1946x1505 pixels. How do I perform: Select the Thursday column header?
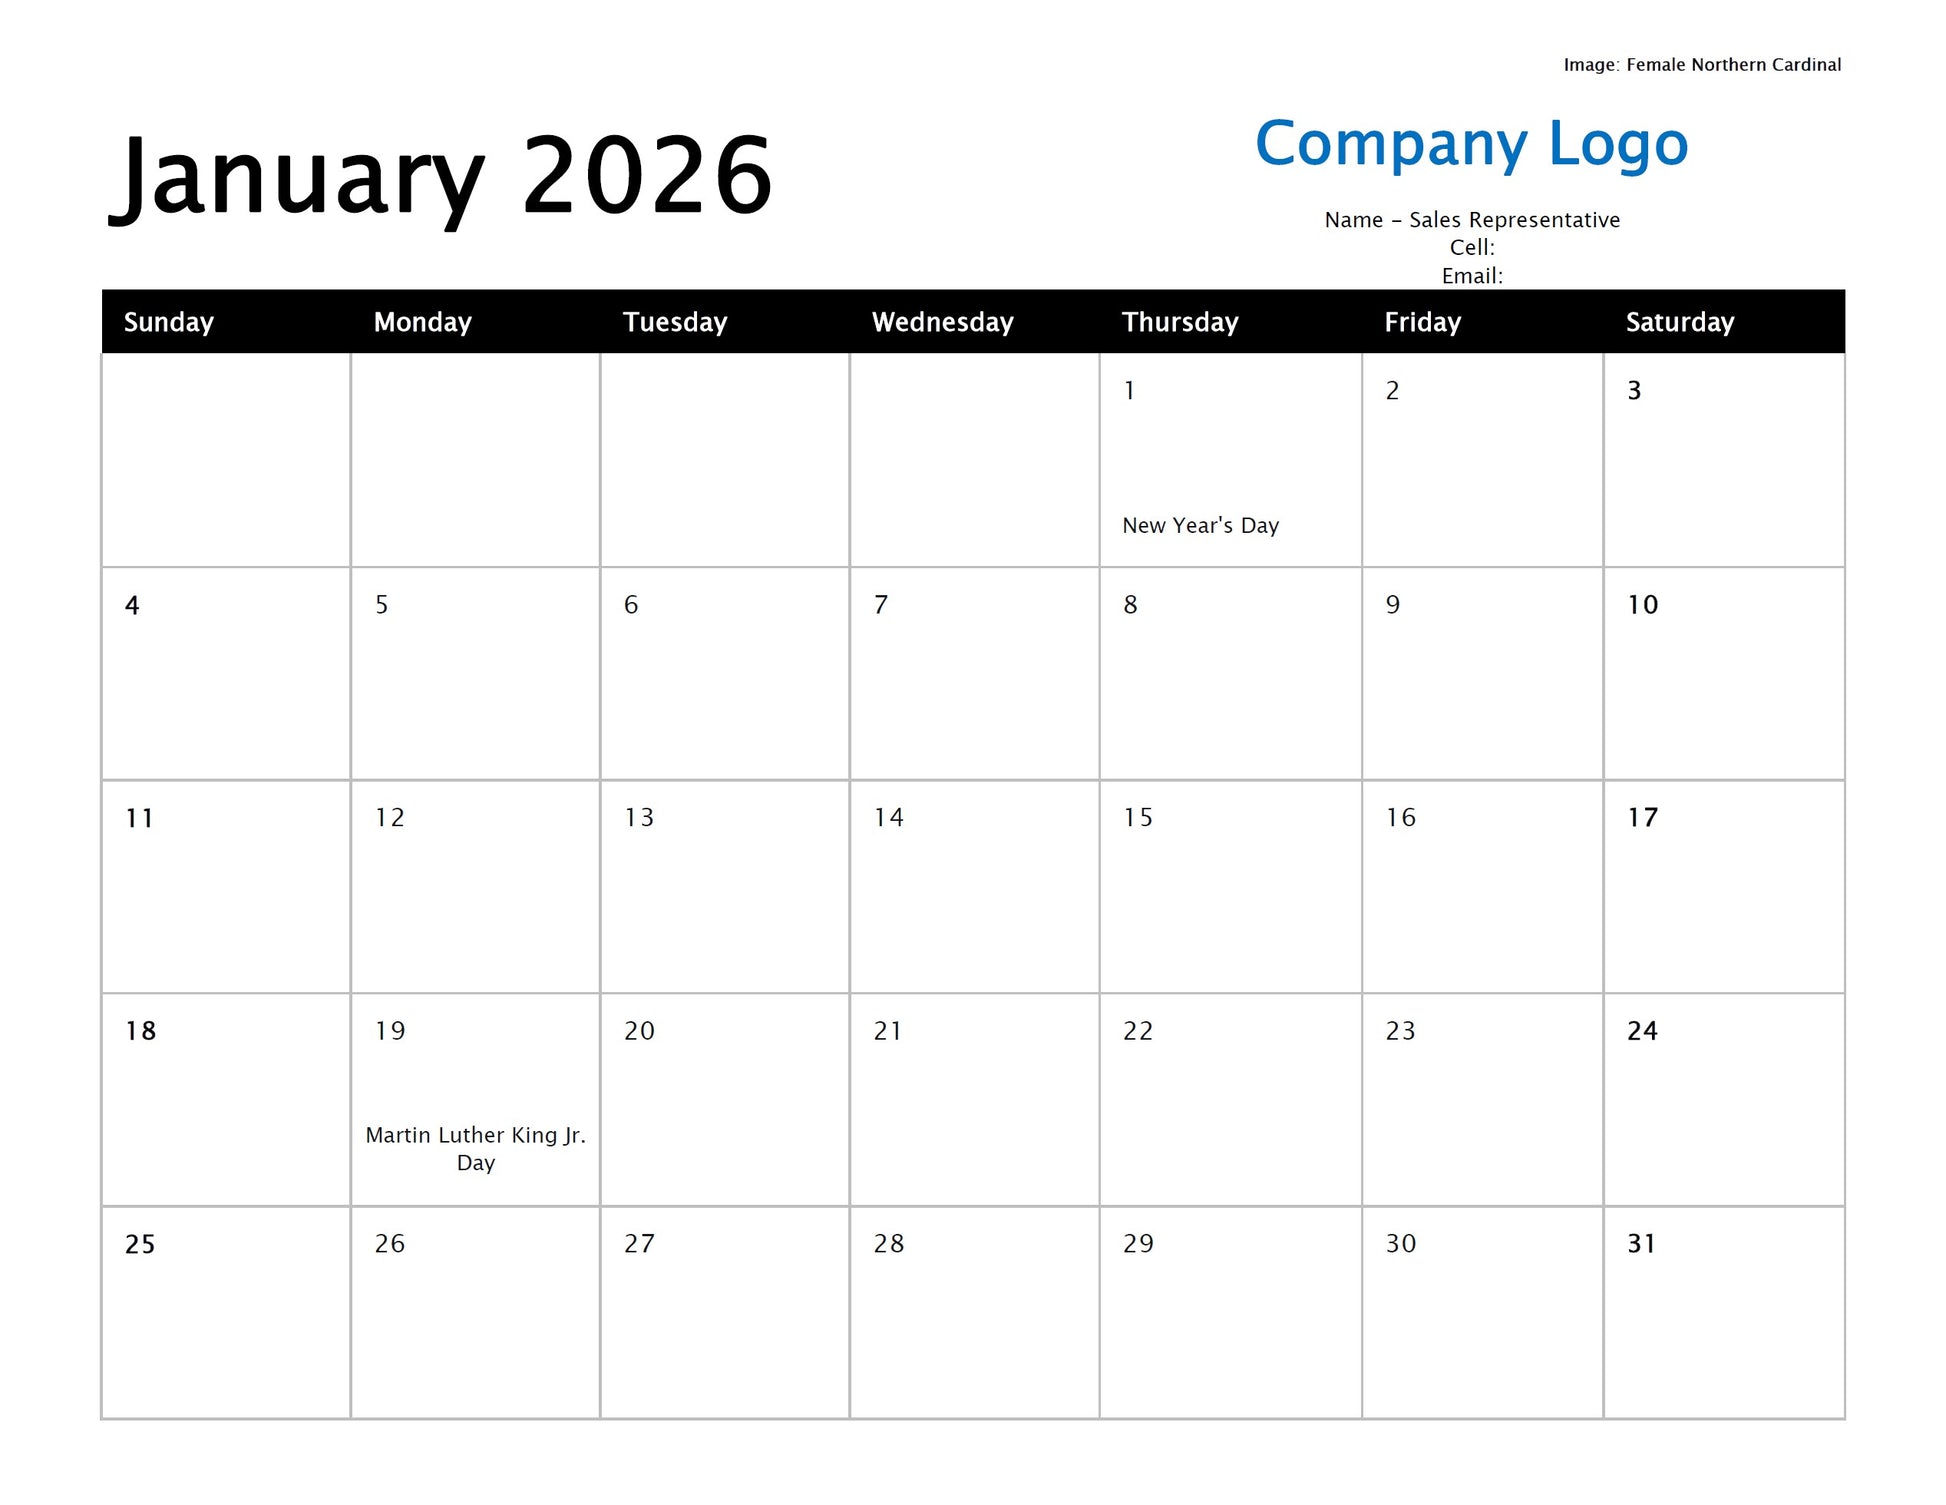pyautogui.click(x=1179, y=322)
